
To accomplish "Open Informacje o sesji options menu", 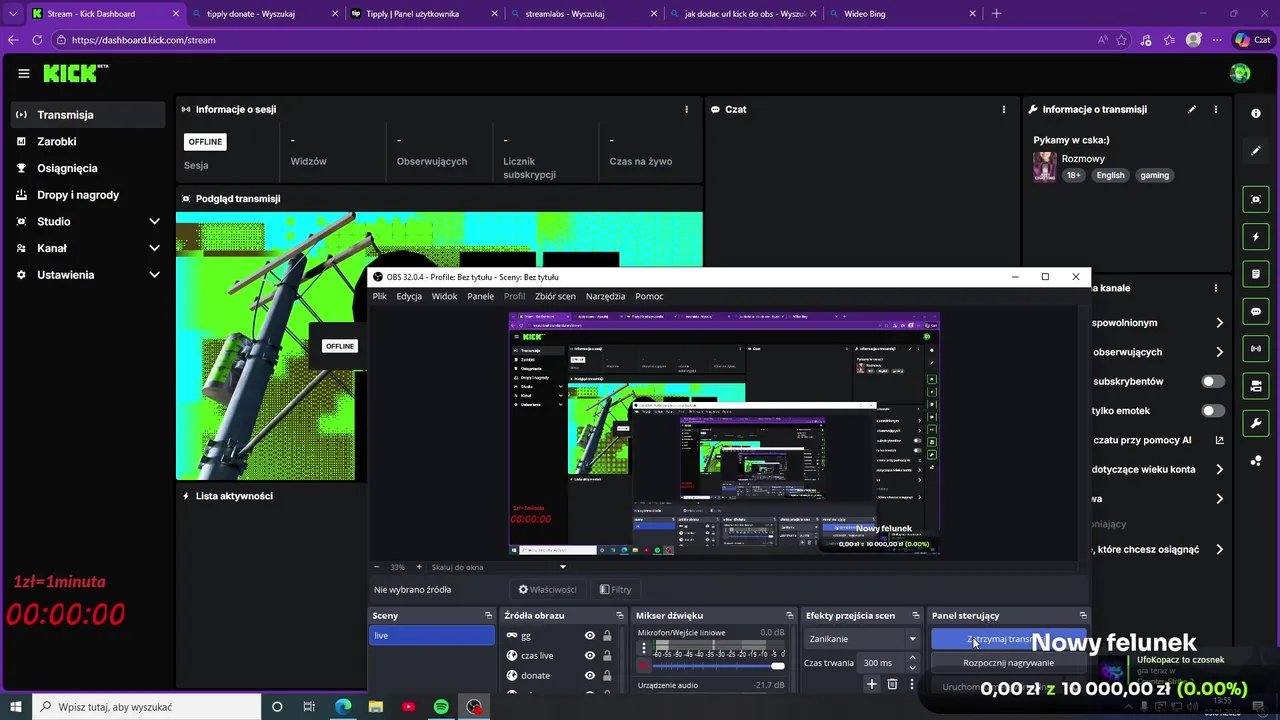I will (x=686, y=109).
